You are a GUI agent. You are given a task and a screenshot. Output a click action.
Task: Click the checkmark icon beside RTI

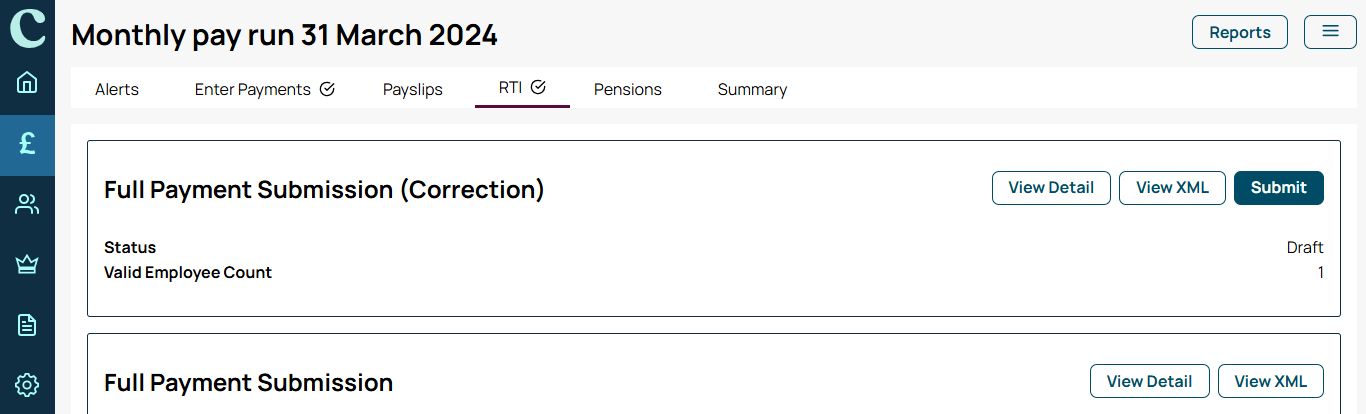538,87
